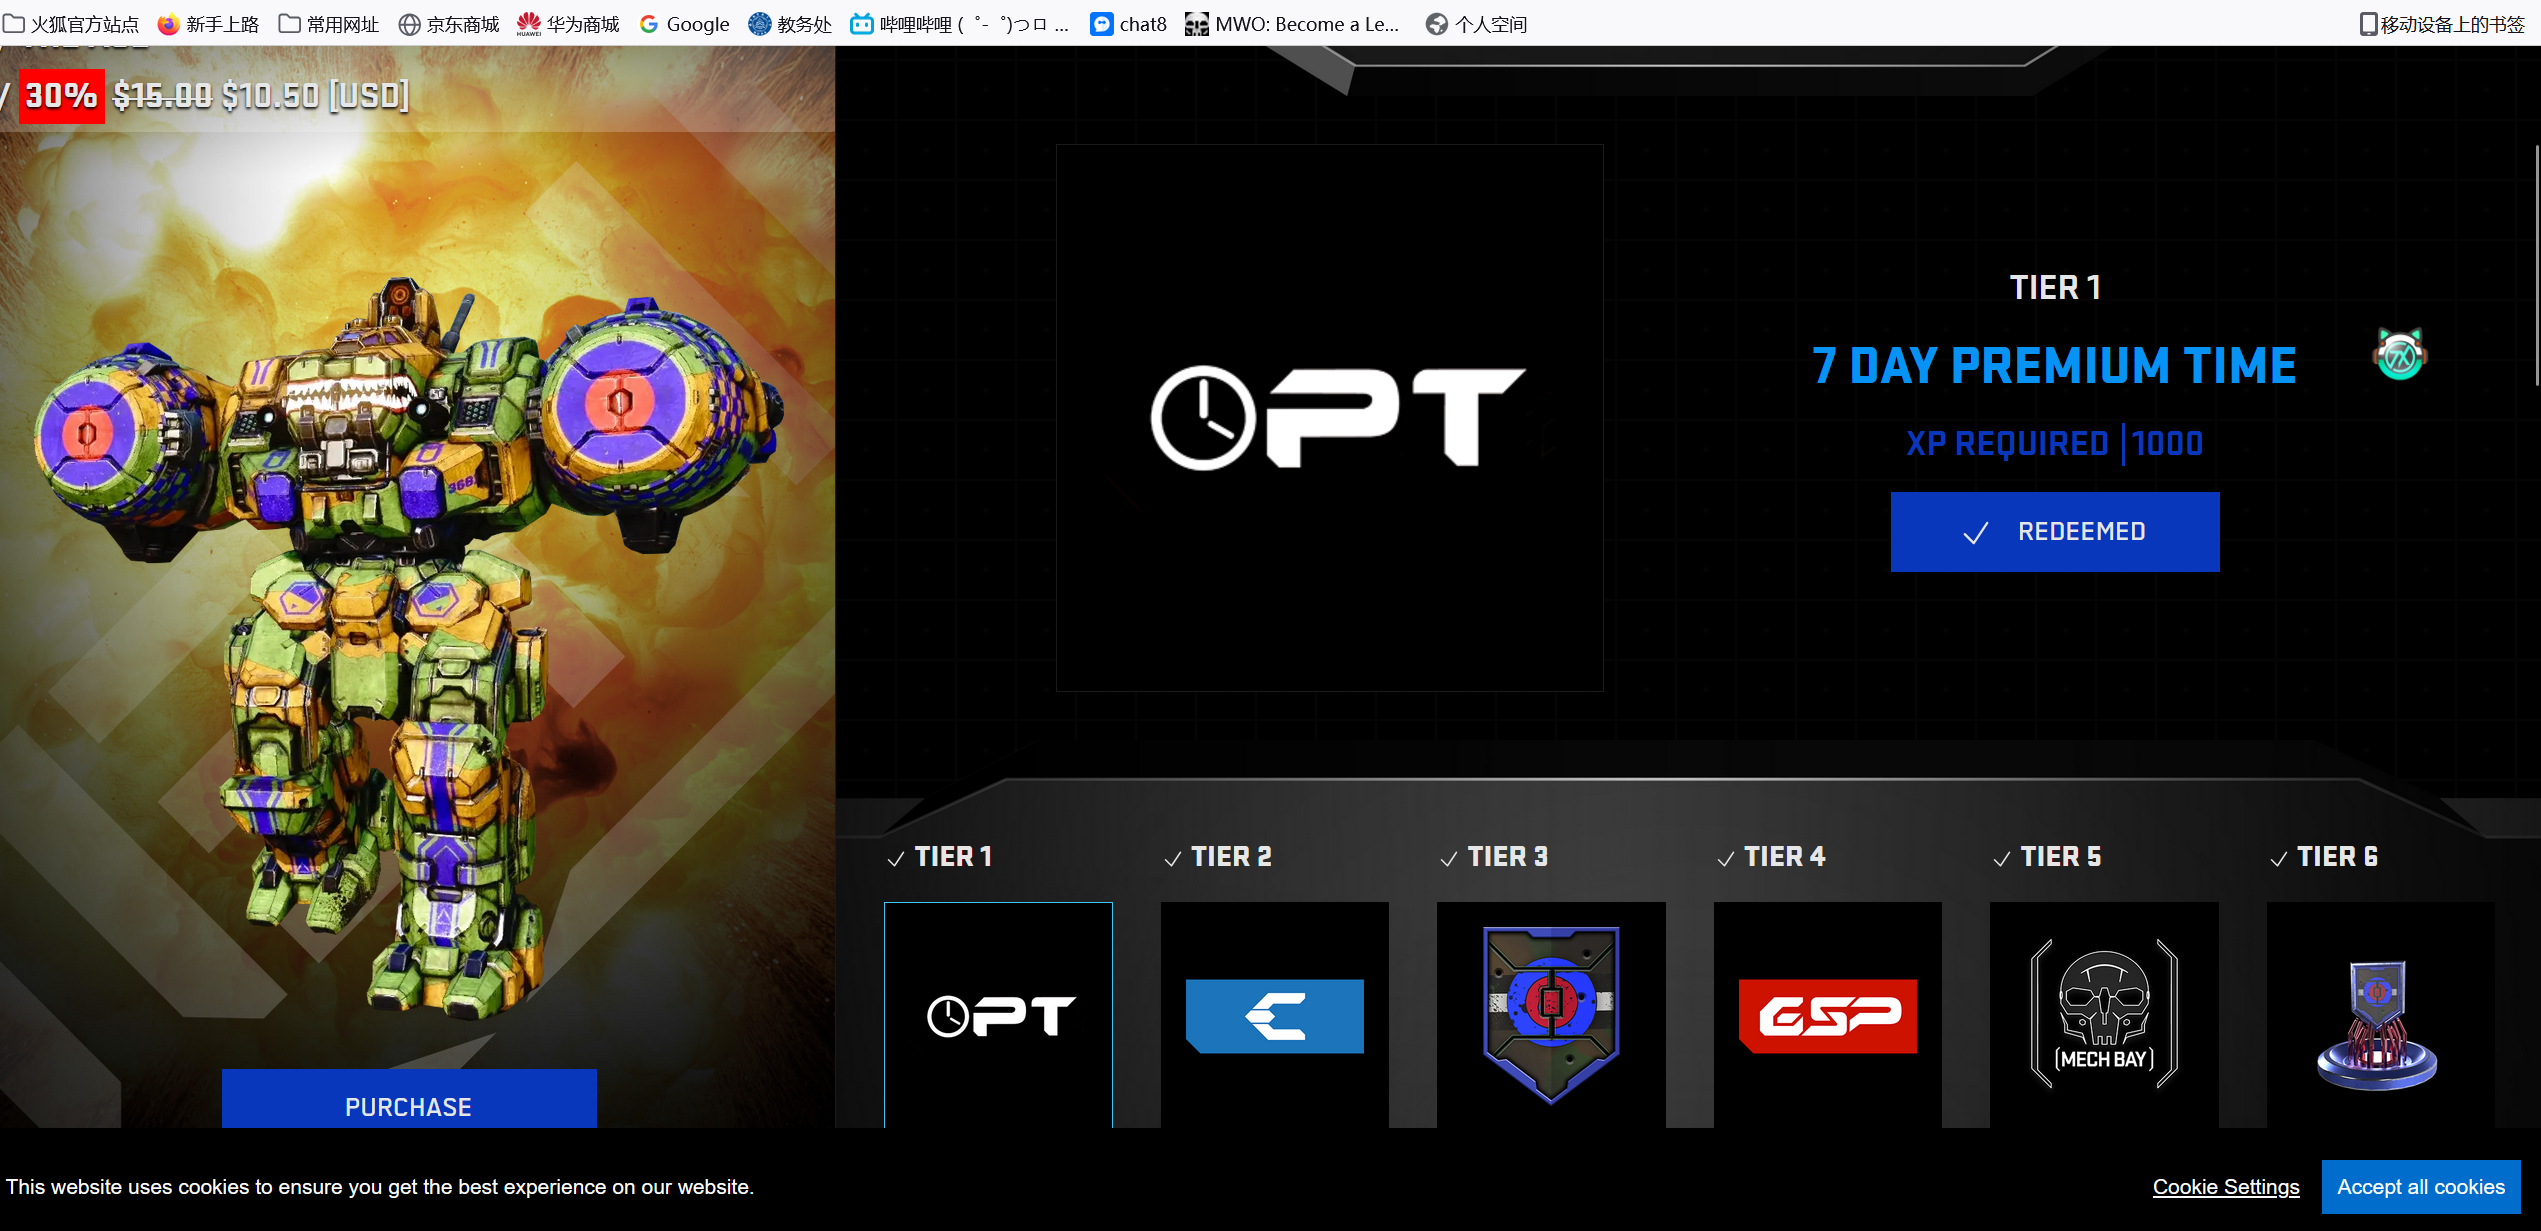
Task: Click the $10.50 [USD] sale price text
Action: click(x=315, y=96)
